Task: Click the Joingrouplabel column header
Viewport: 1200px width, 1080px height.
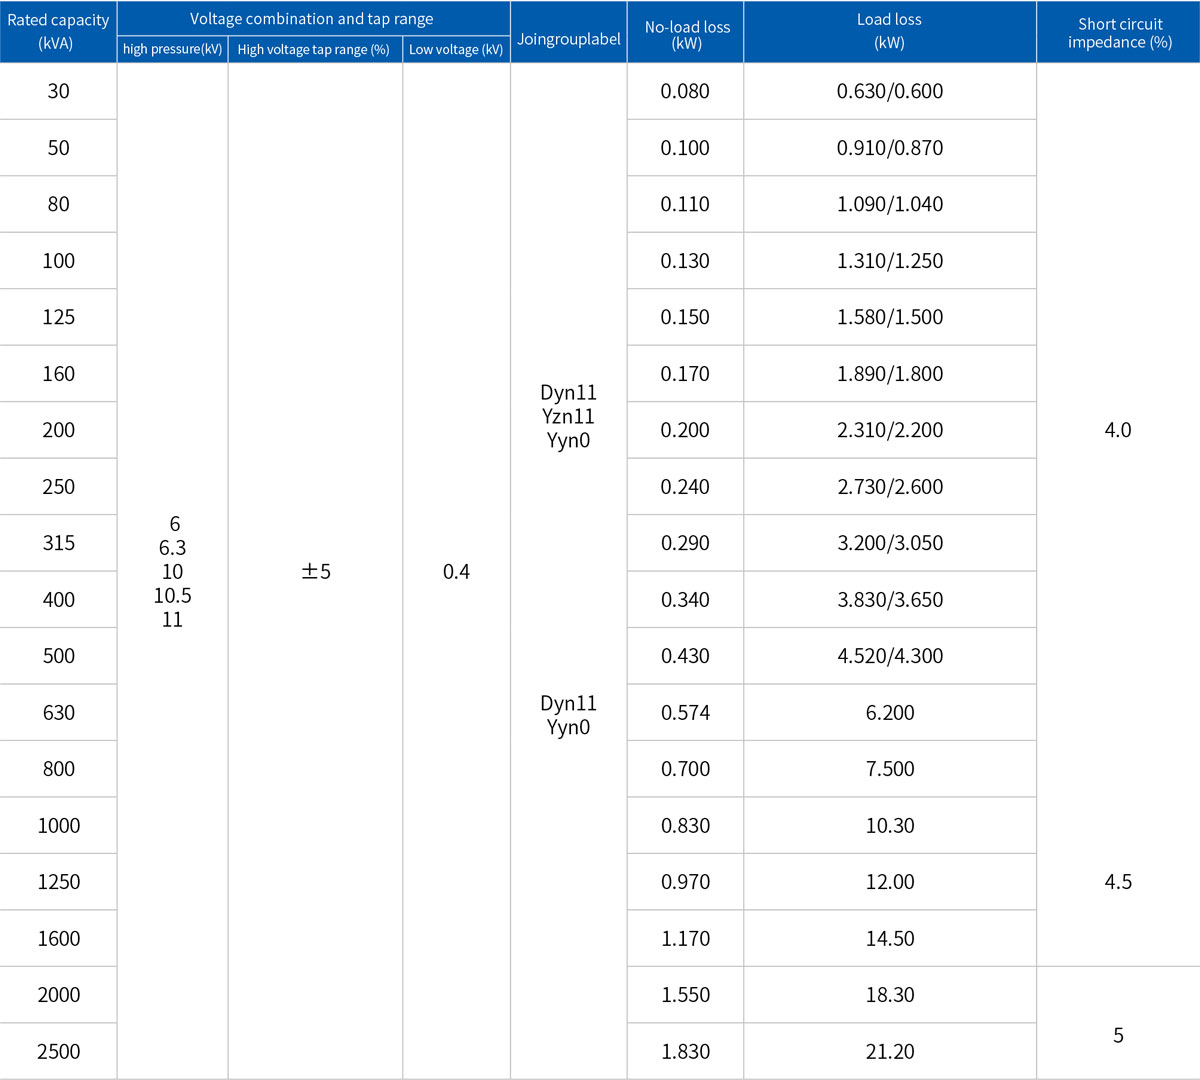Action: pos(568,40)
